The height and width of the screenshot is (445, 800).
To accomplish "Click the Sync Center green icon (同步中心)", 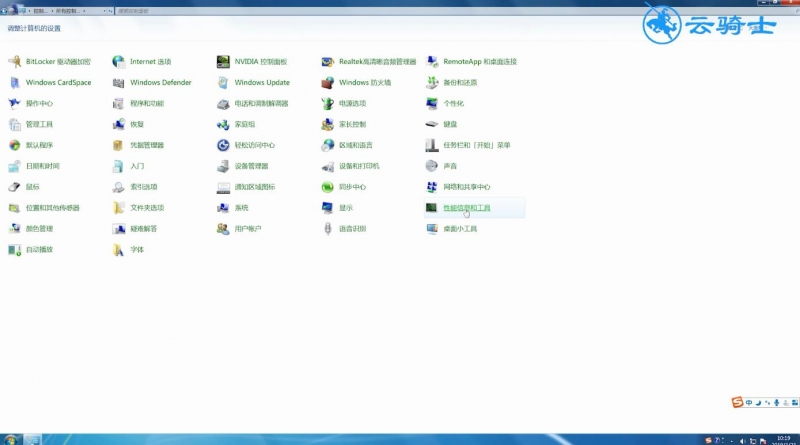I will pyautogui.click(x=328, y=187).
